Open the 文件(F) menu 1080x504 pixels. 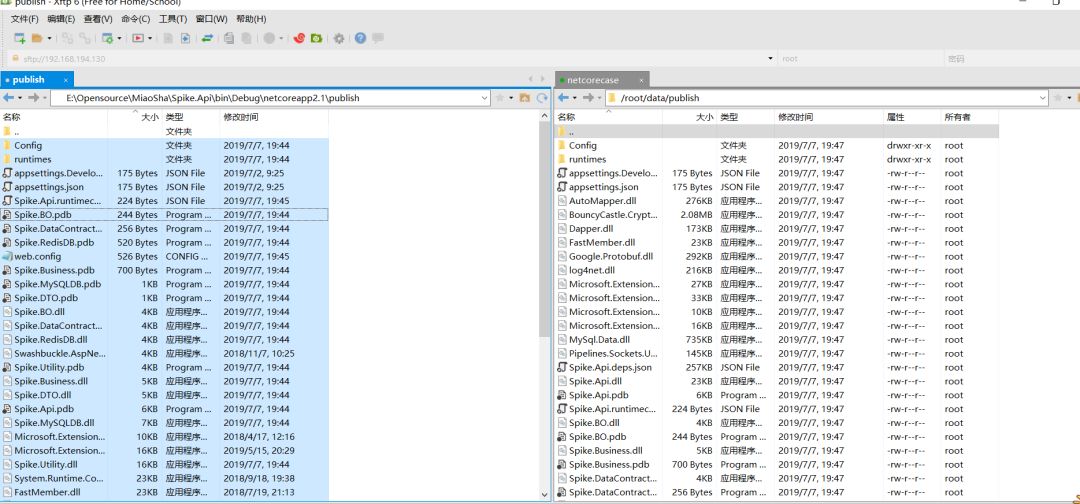point(24,19)
